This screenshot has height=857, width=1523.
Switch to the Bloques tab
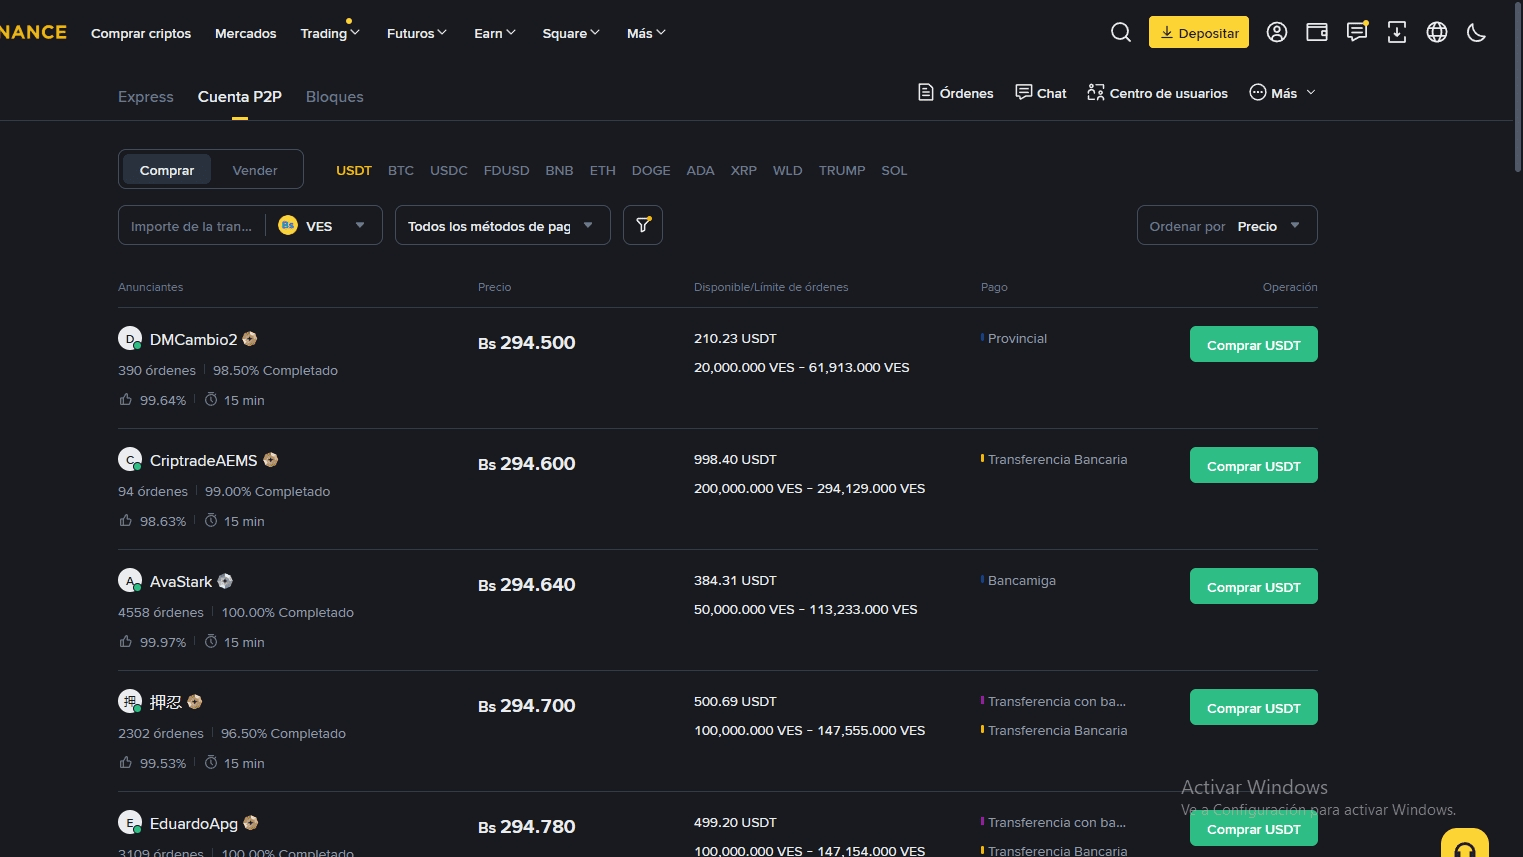coord(335,97)
